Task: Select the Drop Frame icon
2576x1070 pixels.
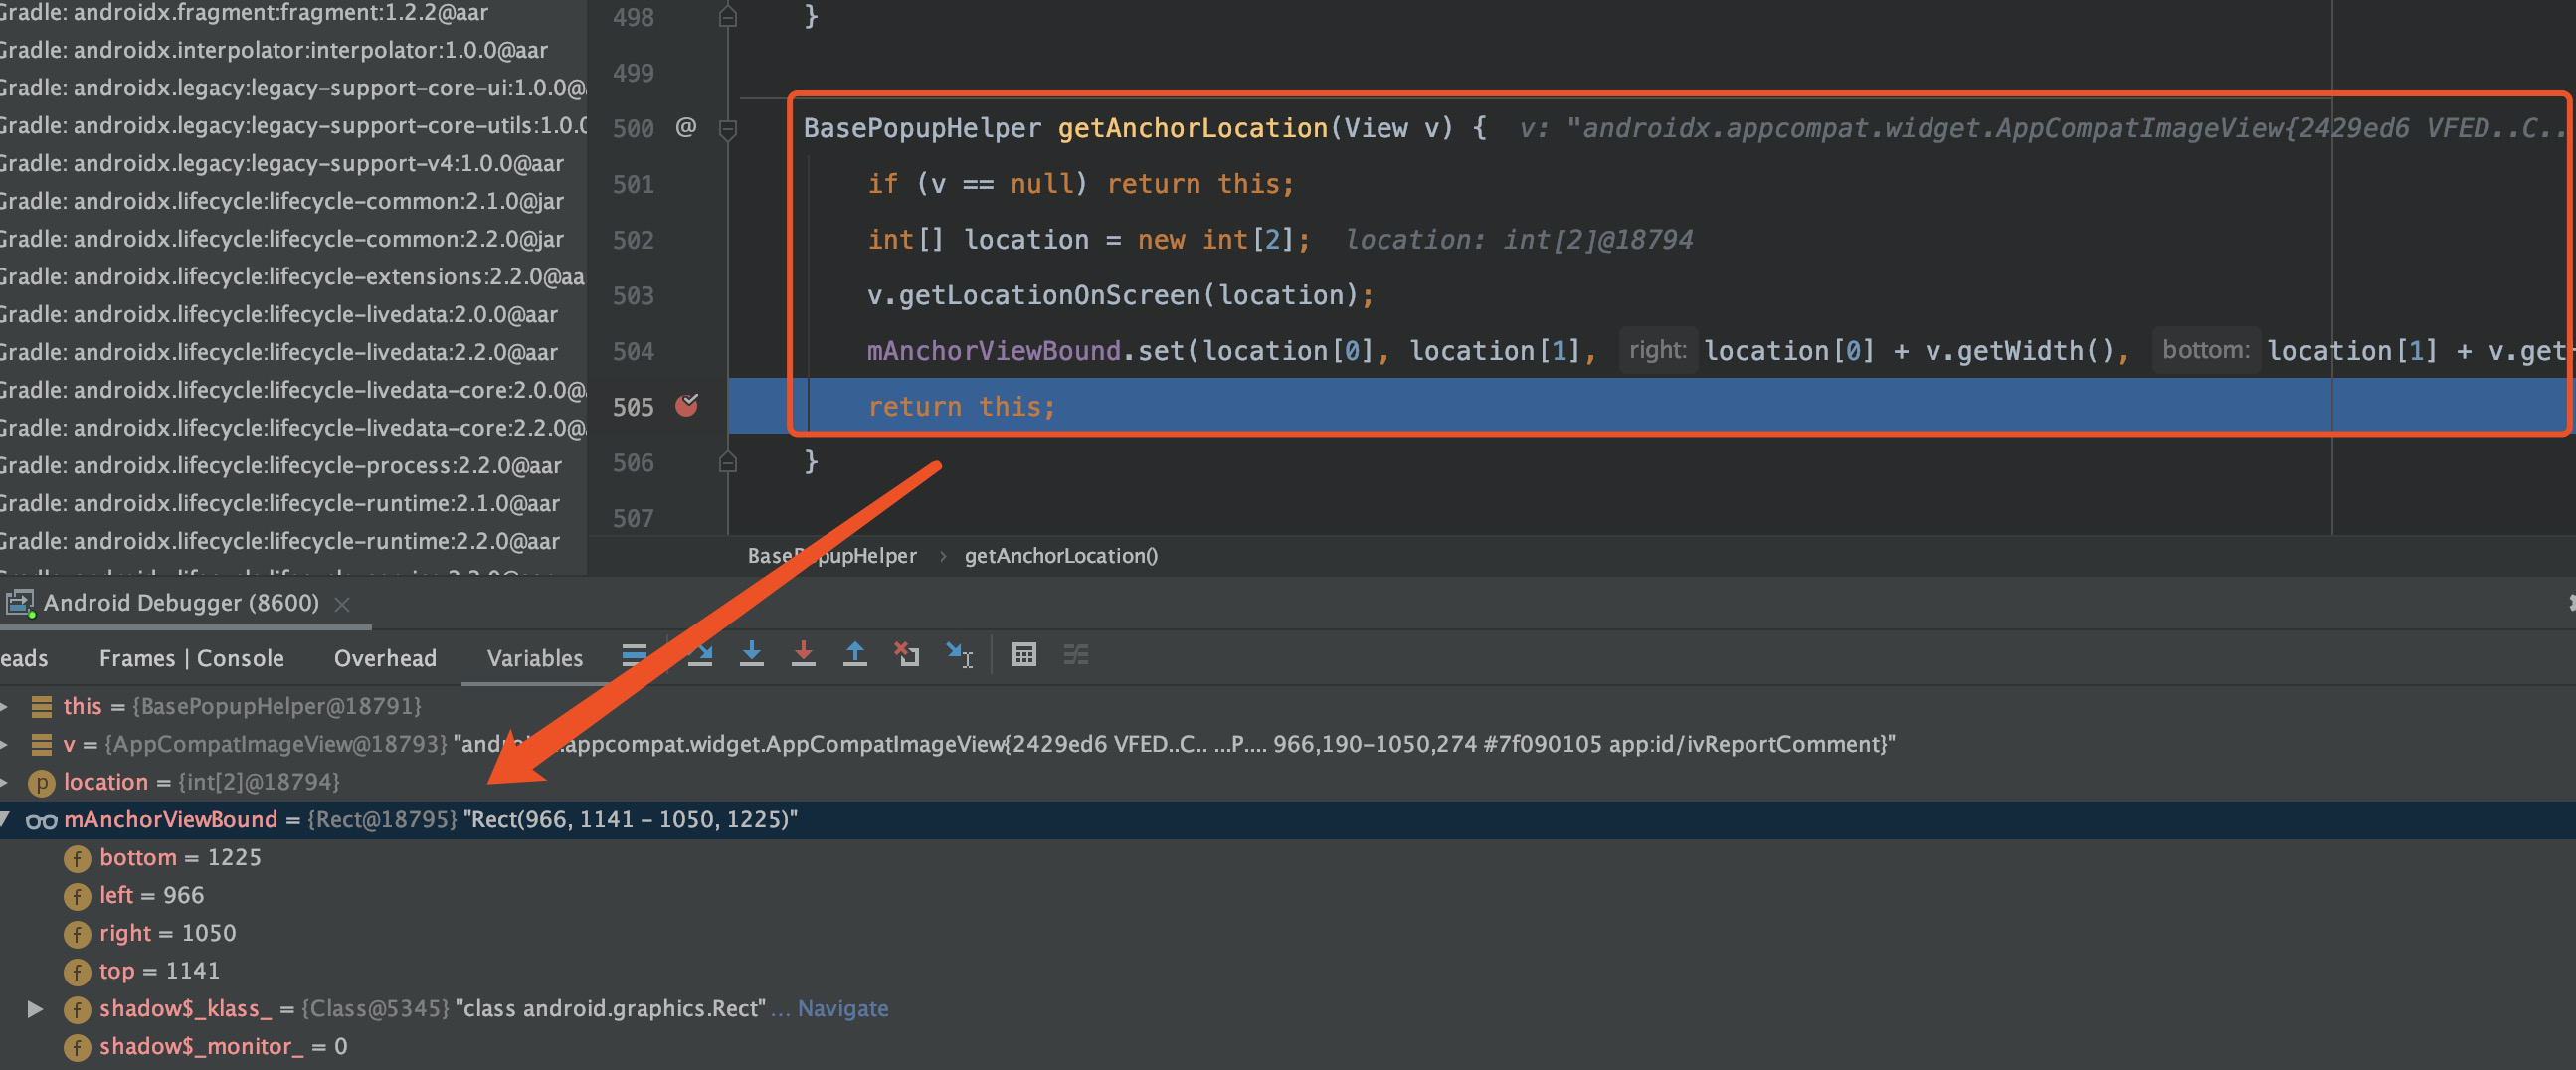Action: 907,656
